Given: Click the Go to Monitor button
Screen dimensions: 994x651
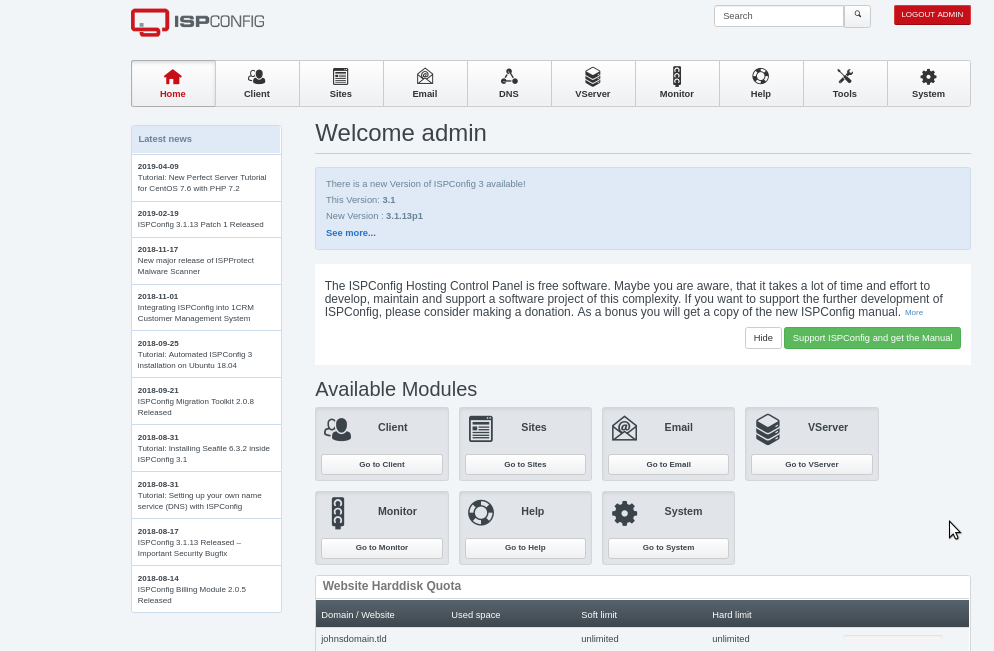Looking at the screenshot, I should (x=382, y=548).
